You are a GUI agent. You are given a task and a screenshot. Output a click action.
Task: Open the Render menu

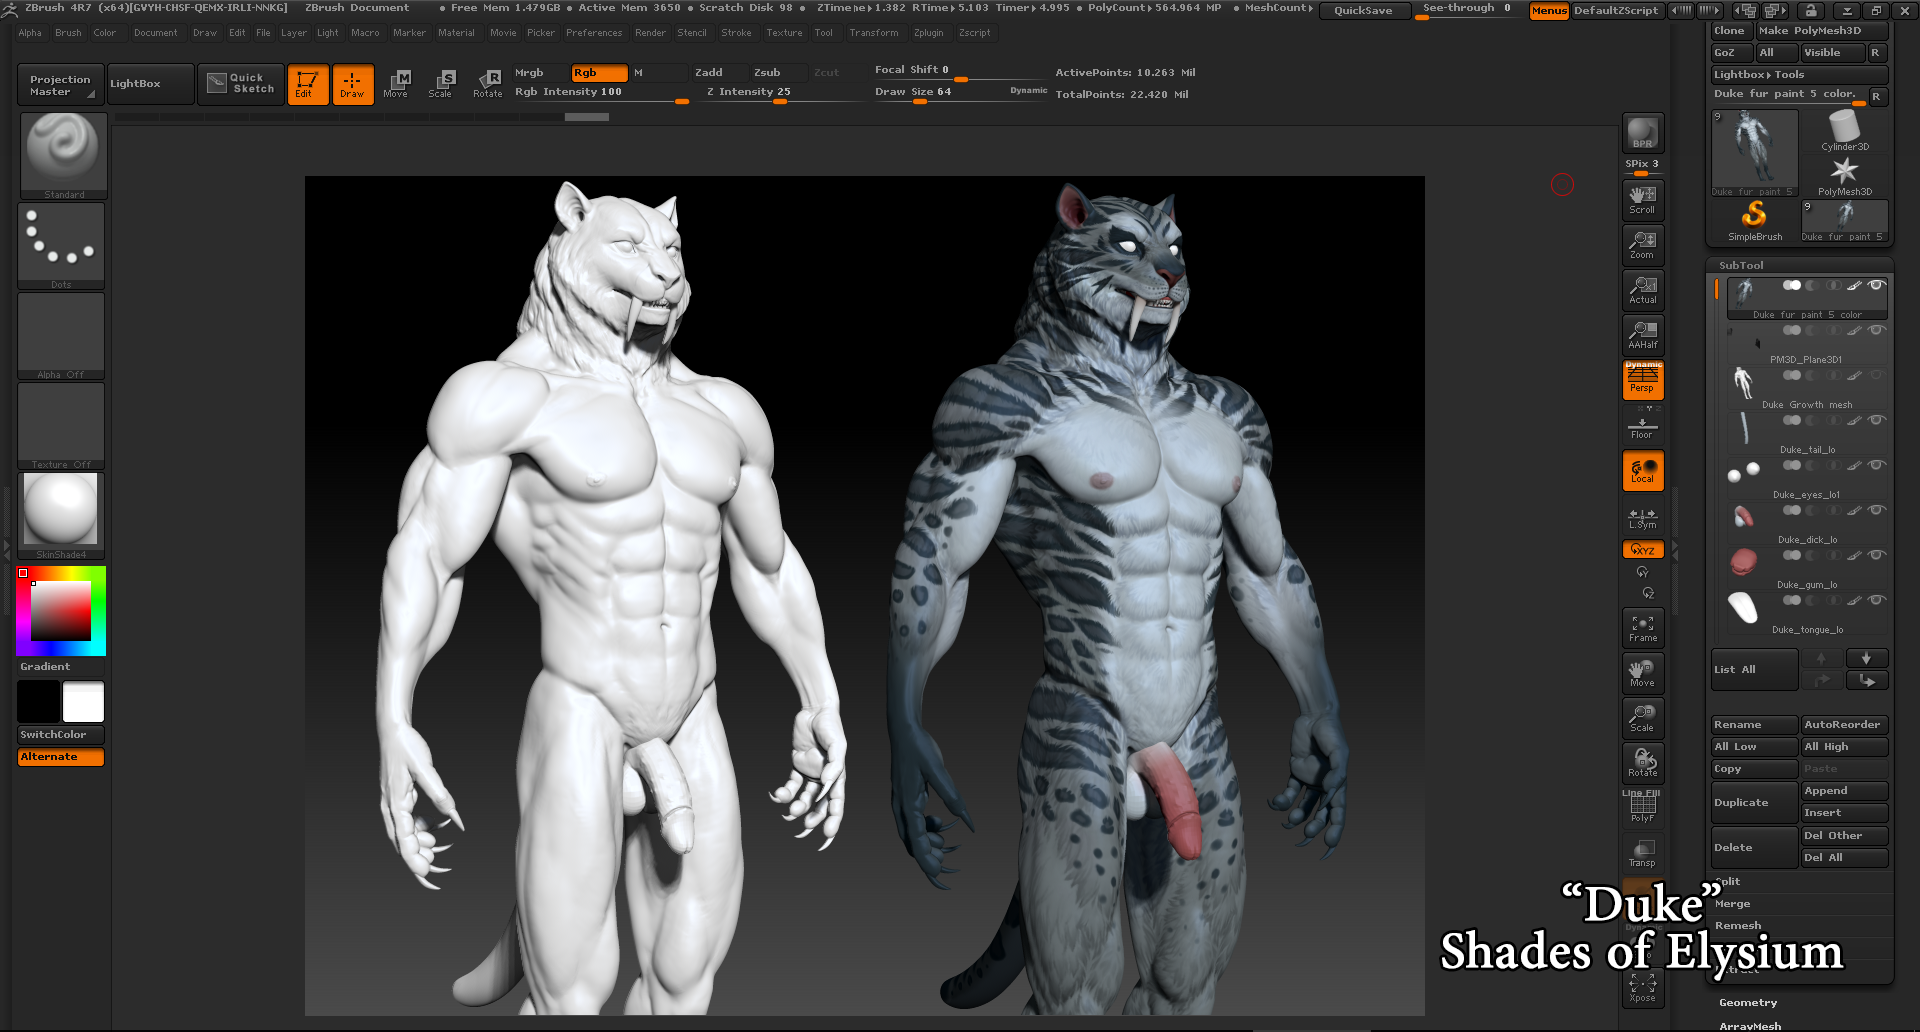pos(650,33)
